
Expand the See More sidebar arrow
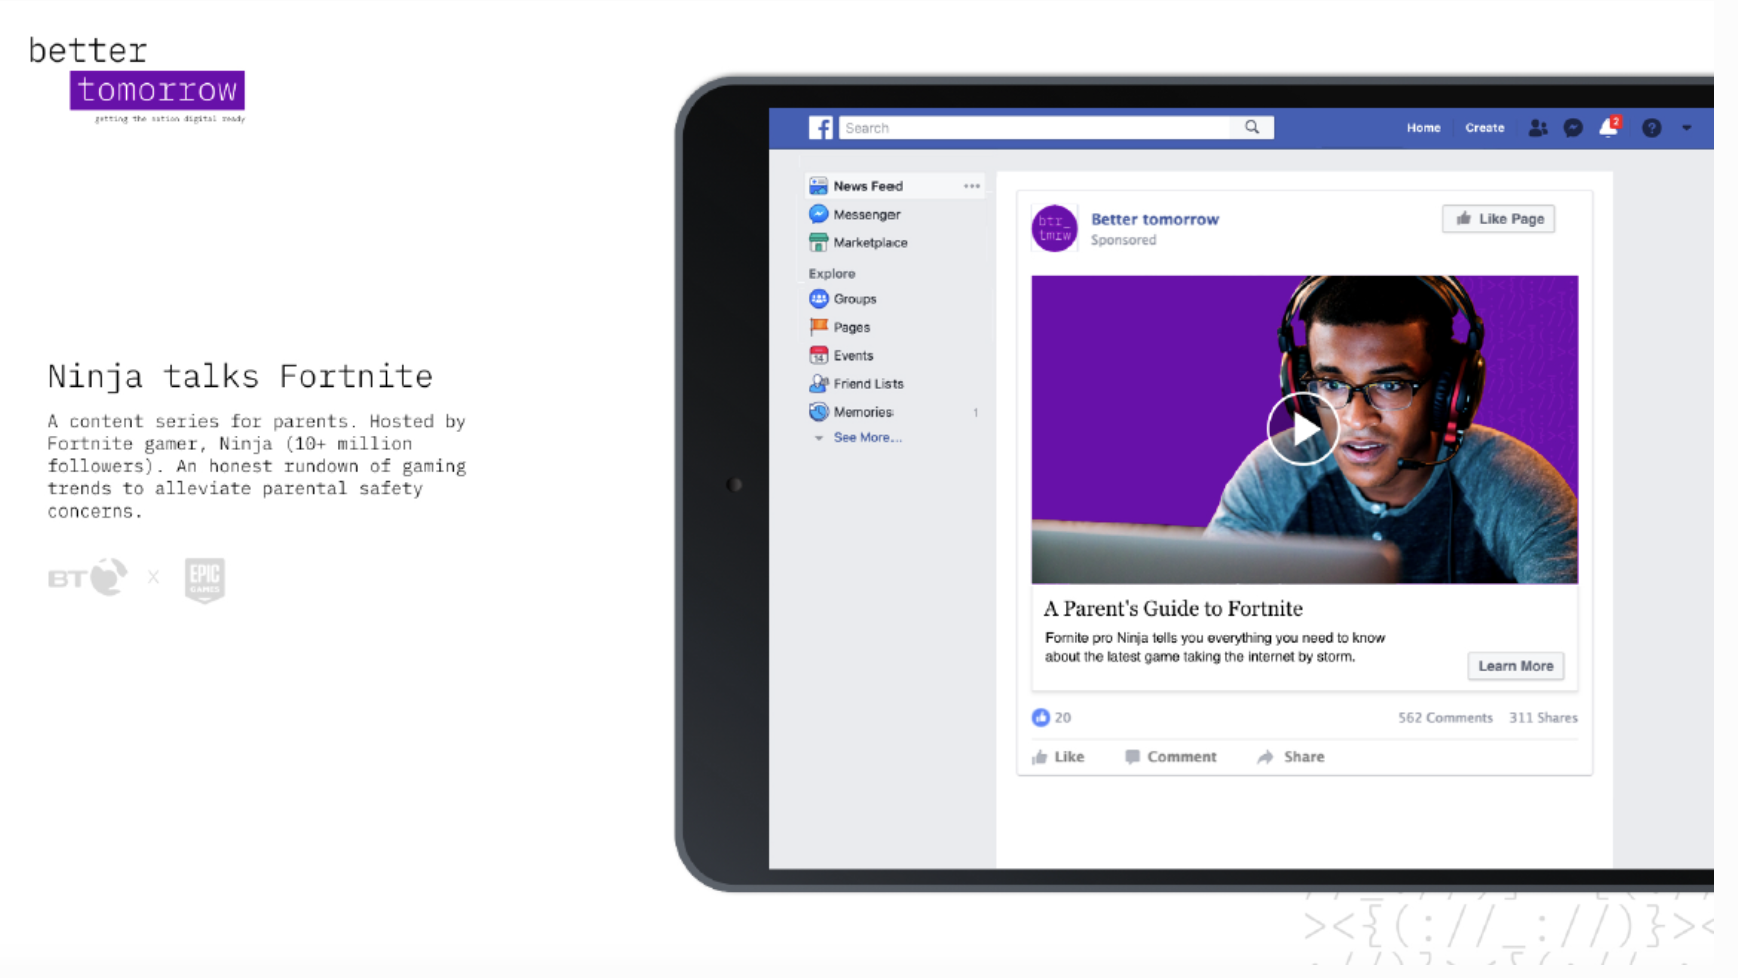(x=819, y=438)
